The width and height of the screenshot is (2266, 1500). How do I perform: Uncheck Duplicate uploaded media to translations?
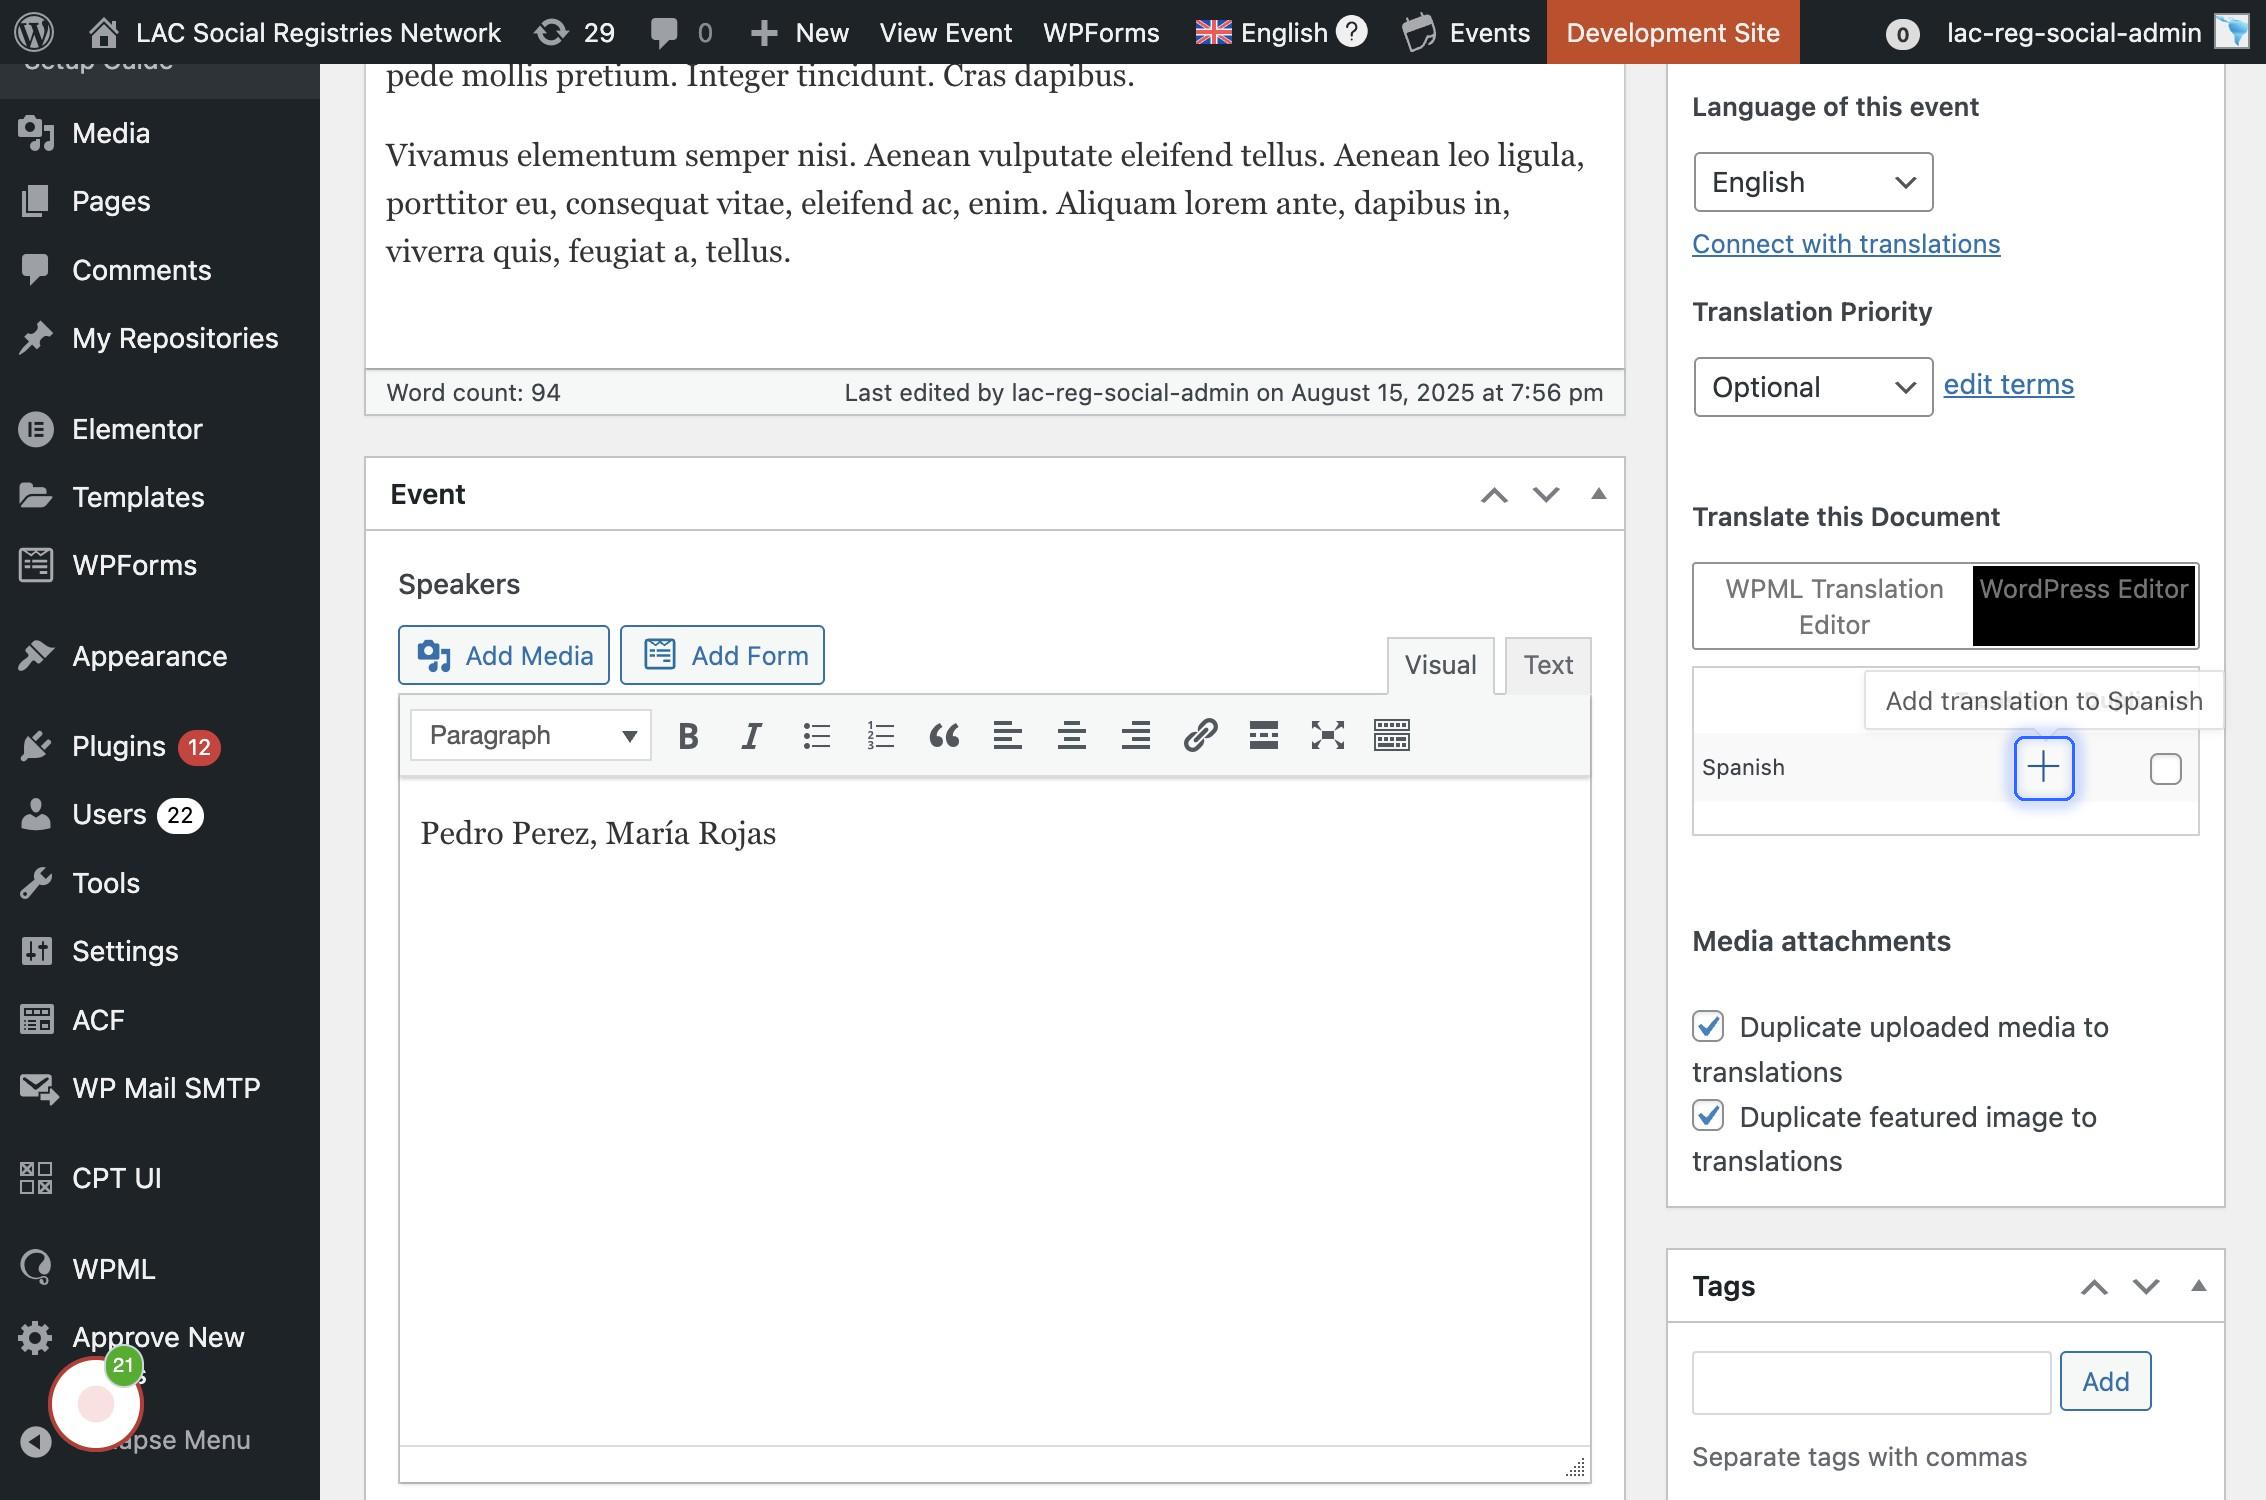click(x=1708, y=1026)
